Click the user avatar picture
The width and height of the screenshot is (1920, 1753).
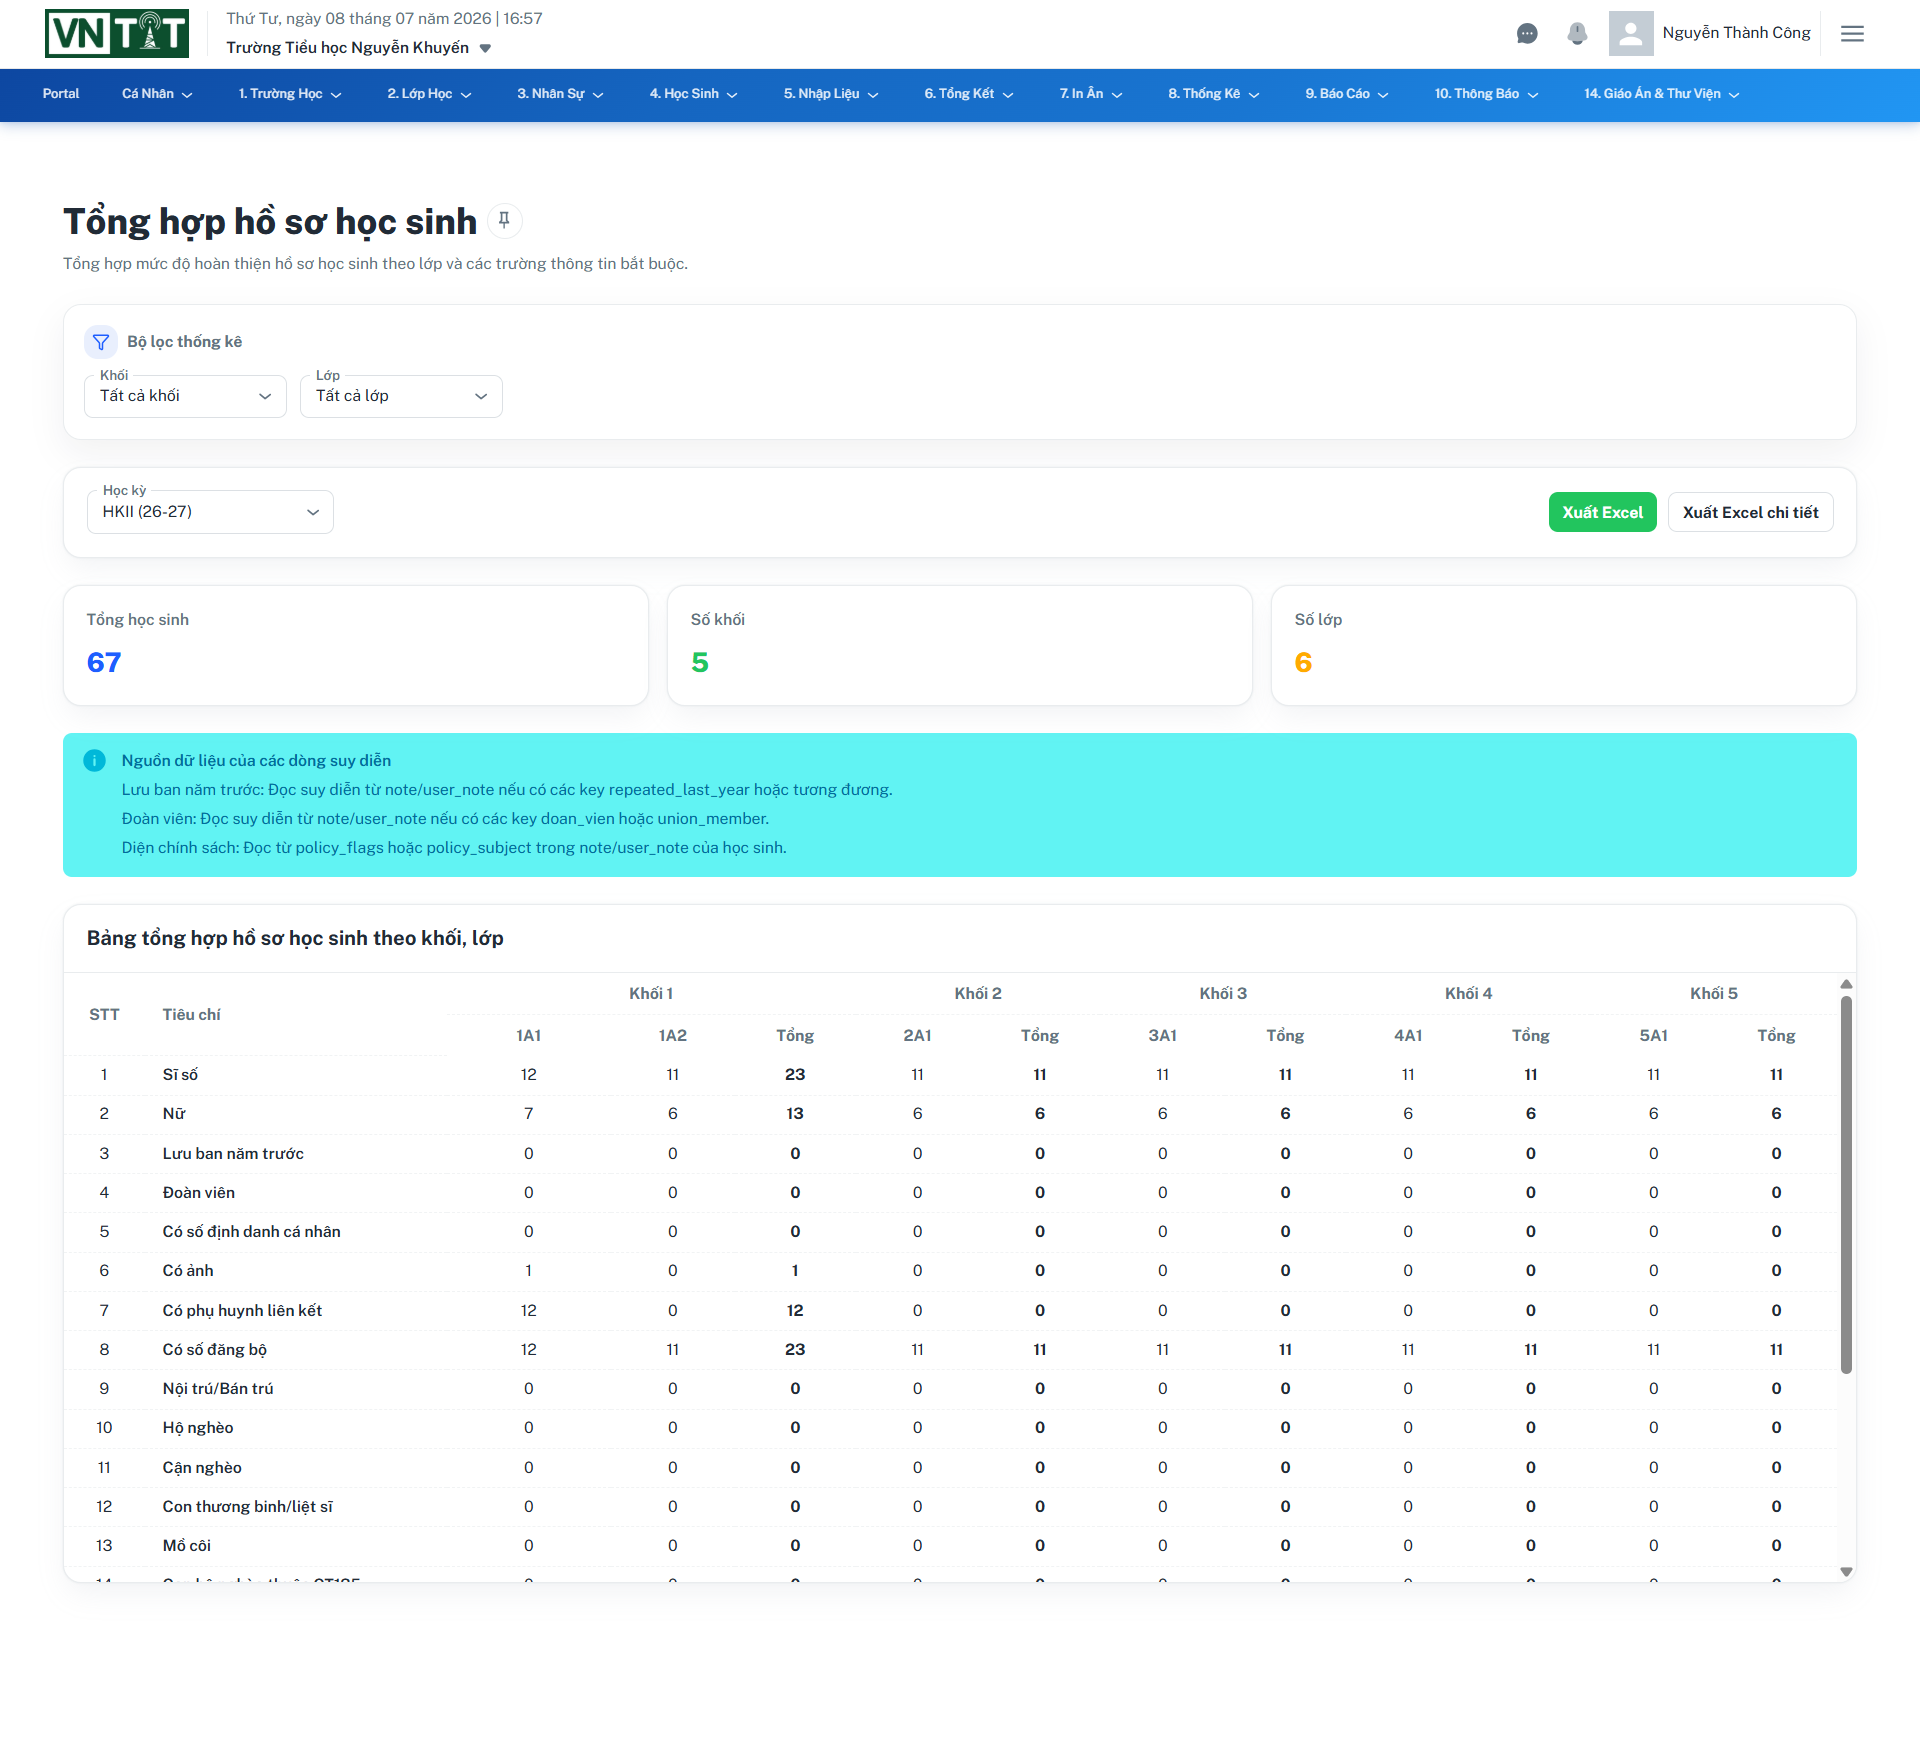[x=1631, y=33]
